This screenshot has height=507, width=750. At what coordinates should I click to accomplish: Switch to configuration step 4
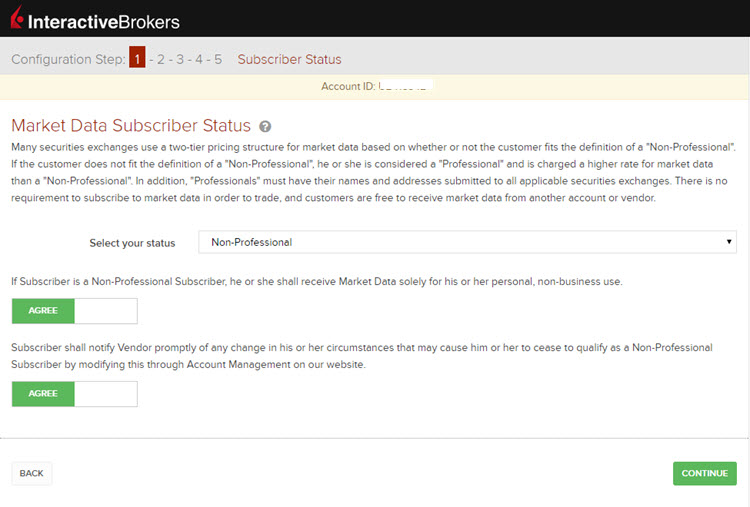point(199,59)
